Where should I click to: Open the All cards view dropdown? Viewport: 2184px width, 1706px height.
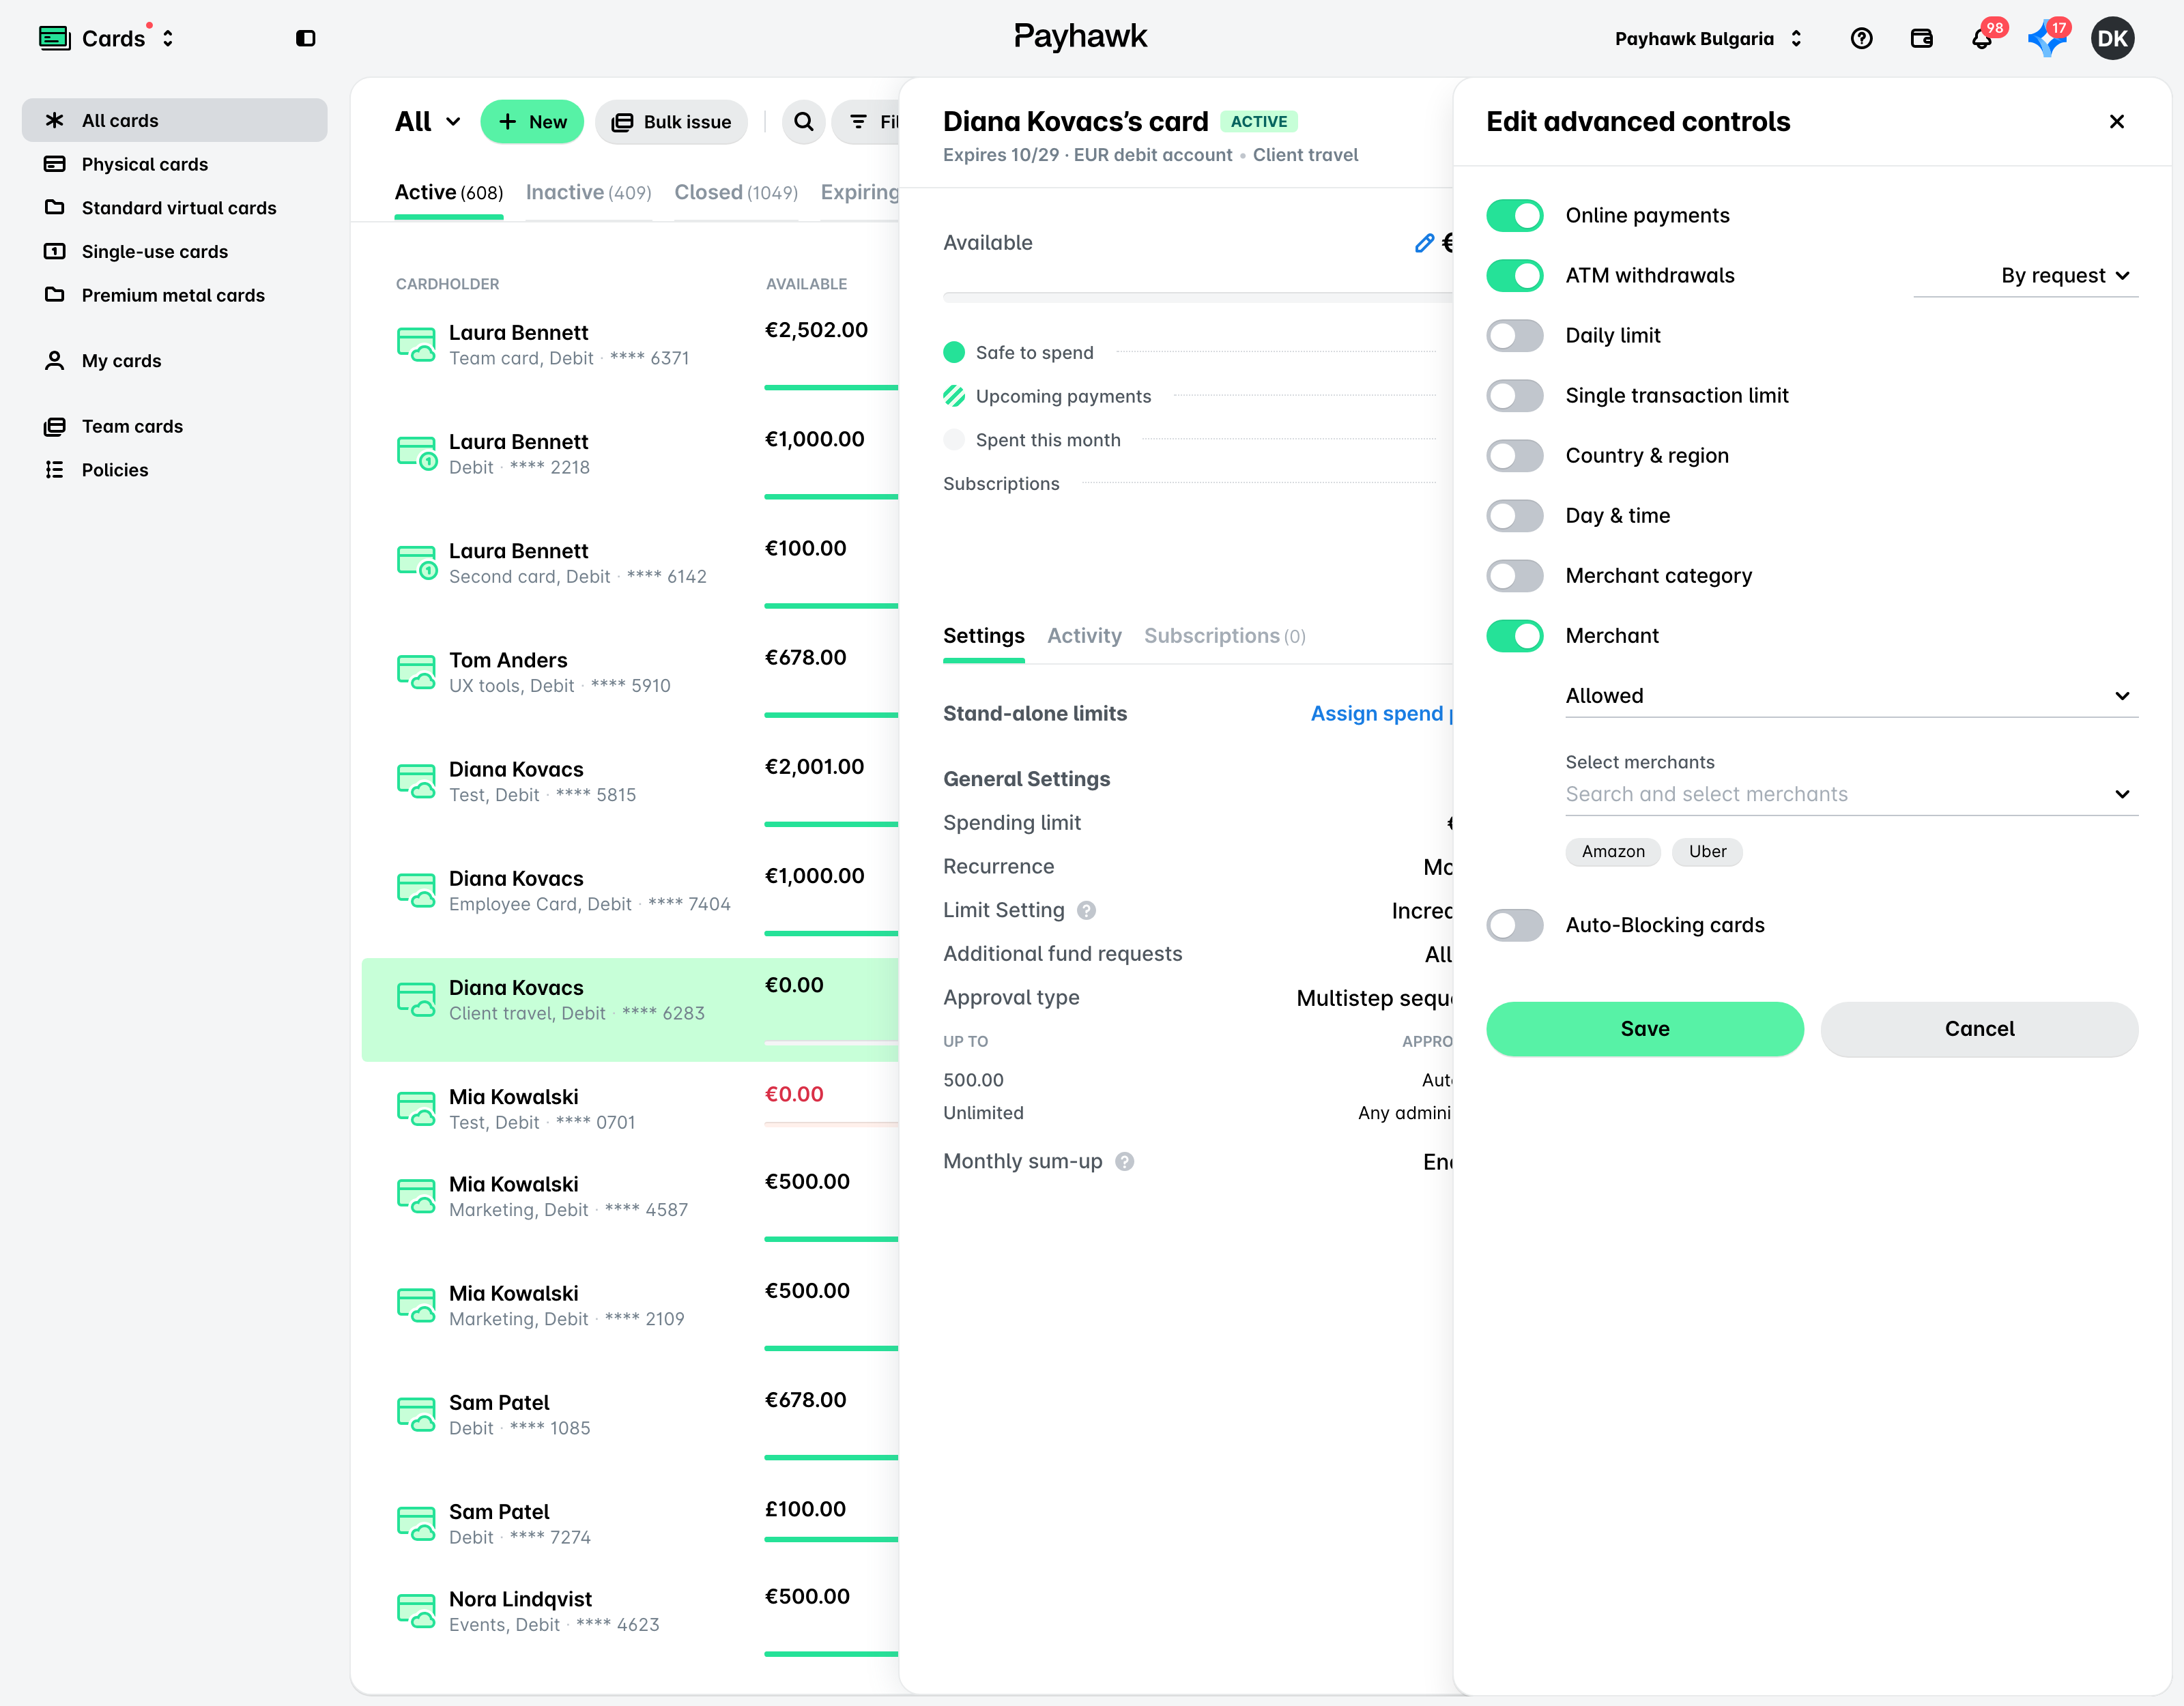(428, 122)
